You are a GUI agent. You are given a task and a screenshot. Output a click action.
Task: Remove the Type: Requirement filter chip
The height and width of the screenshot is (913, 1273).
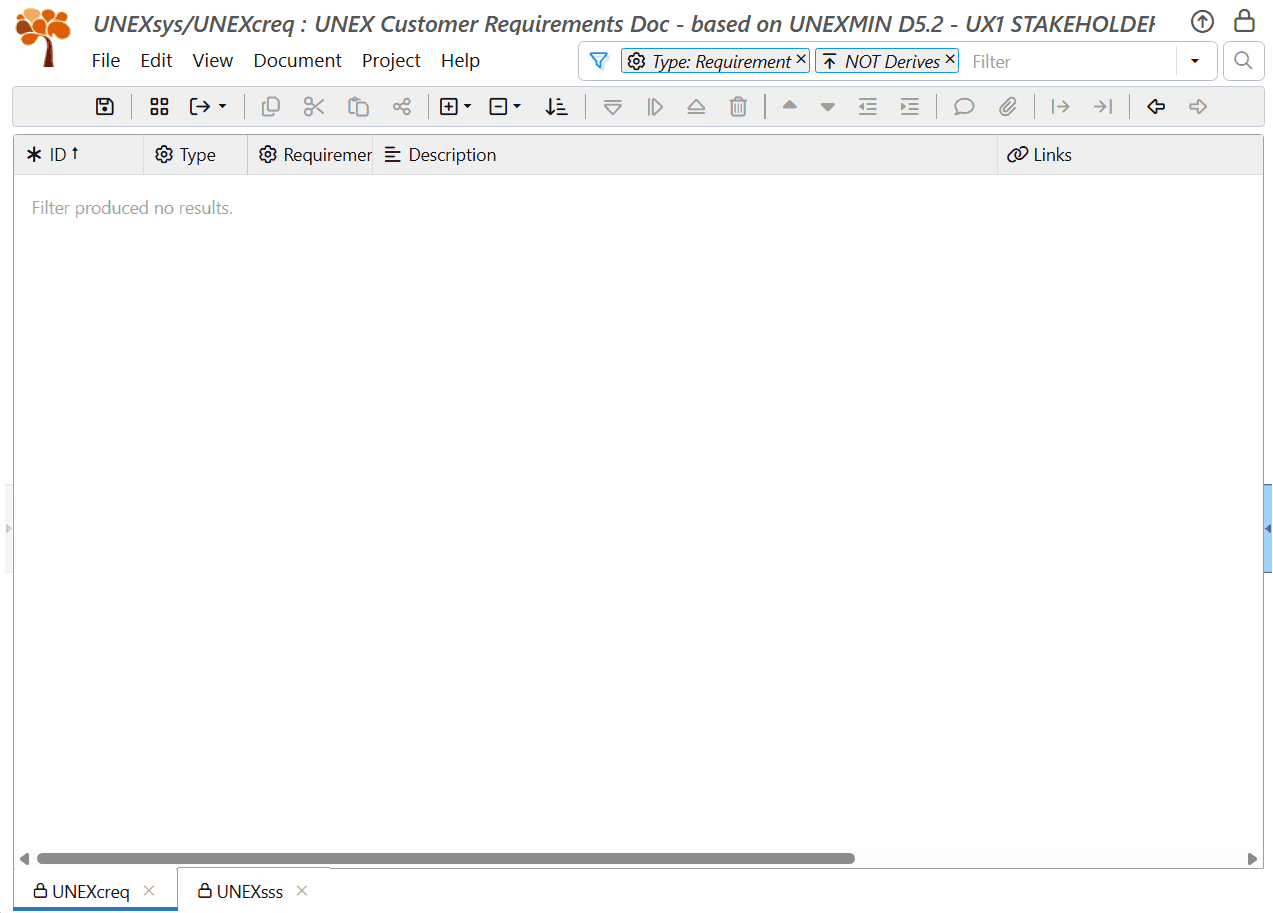(800, 60)
